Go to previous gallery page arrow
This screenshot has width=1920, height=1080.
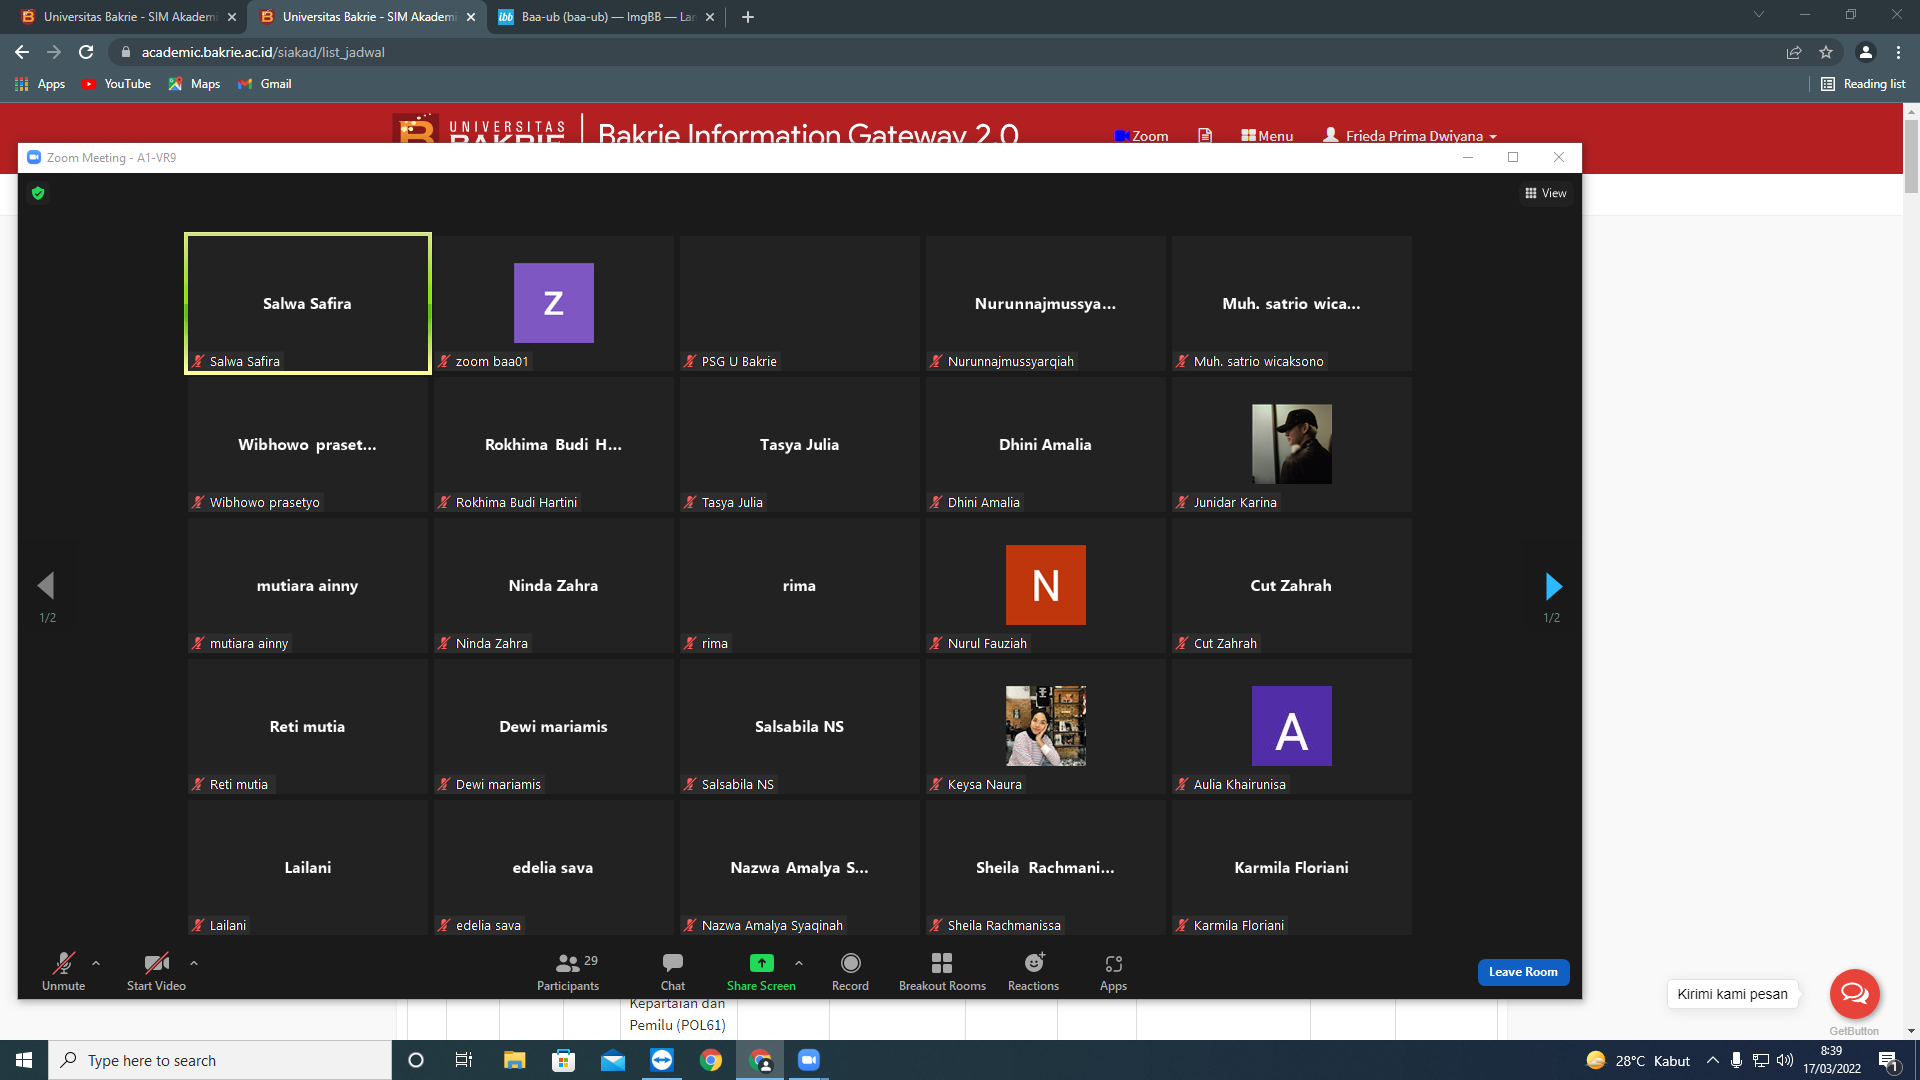pyautogui.click(x=46, y=586)
